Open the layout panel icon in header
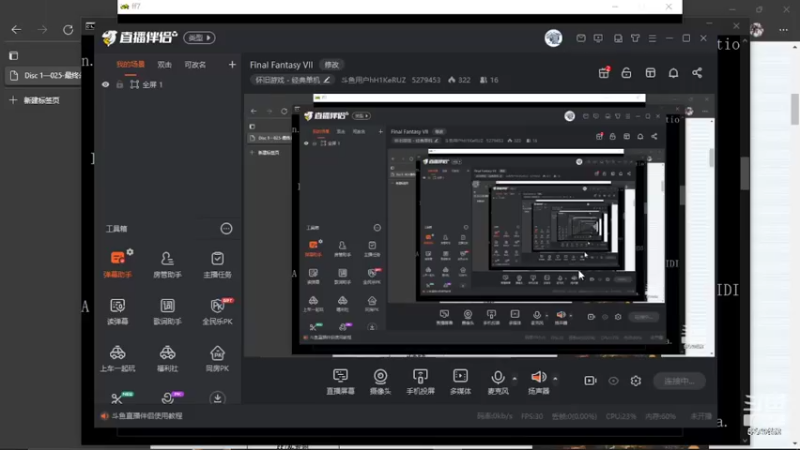This screenshot has width=800, height=450. tap(651, 73)
